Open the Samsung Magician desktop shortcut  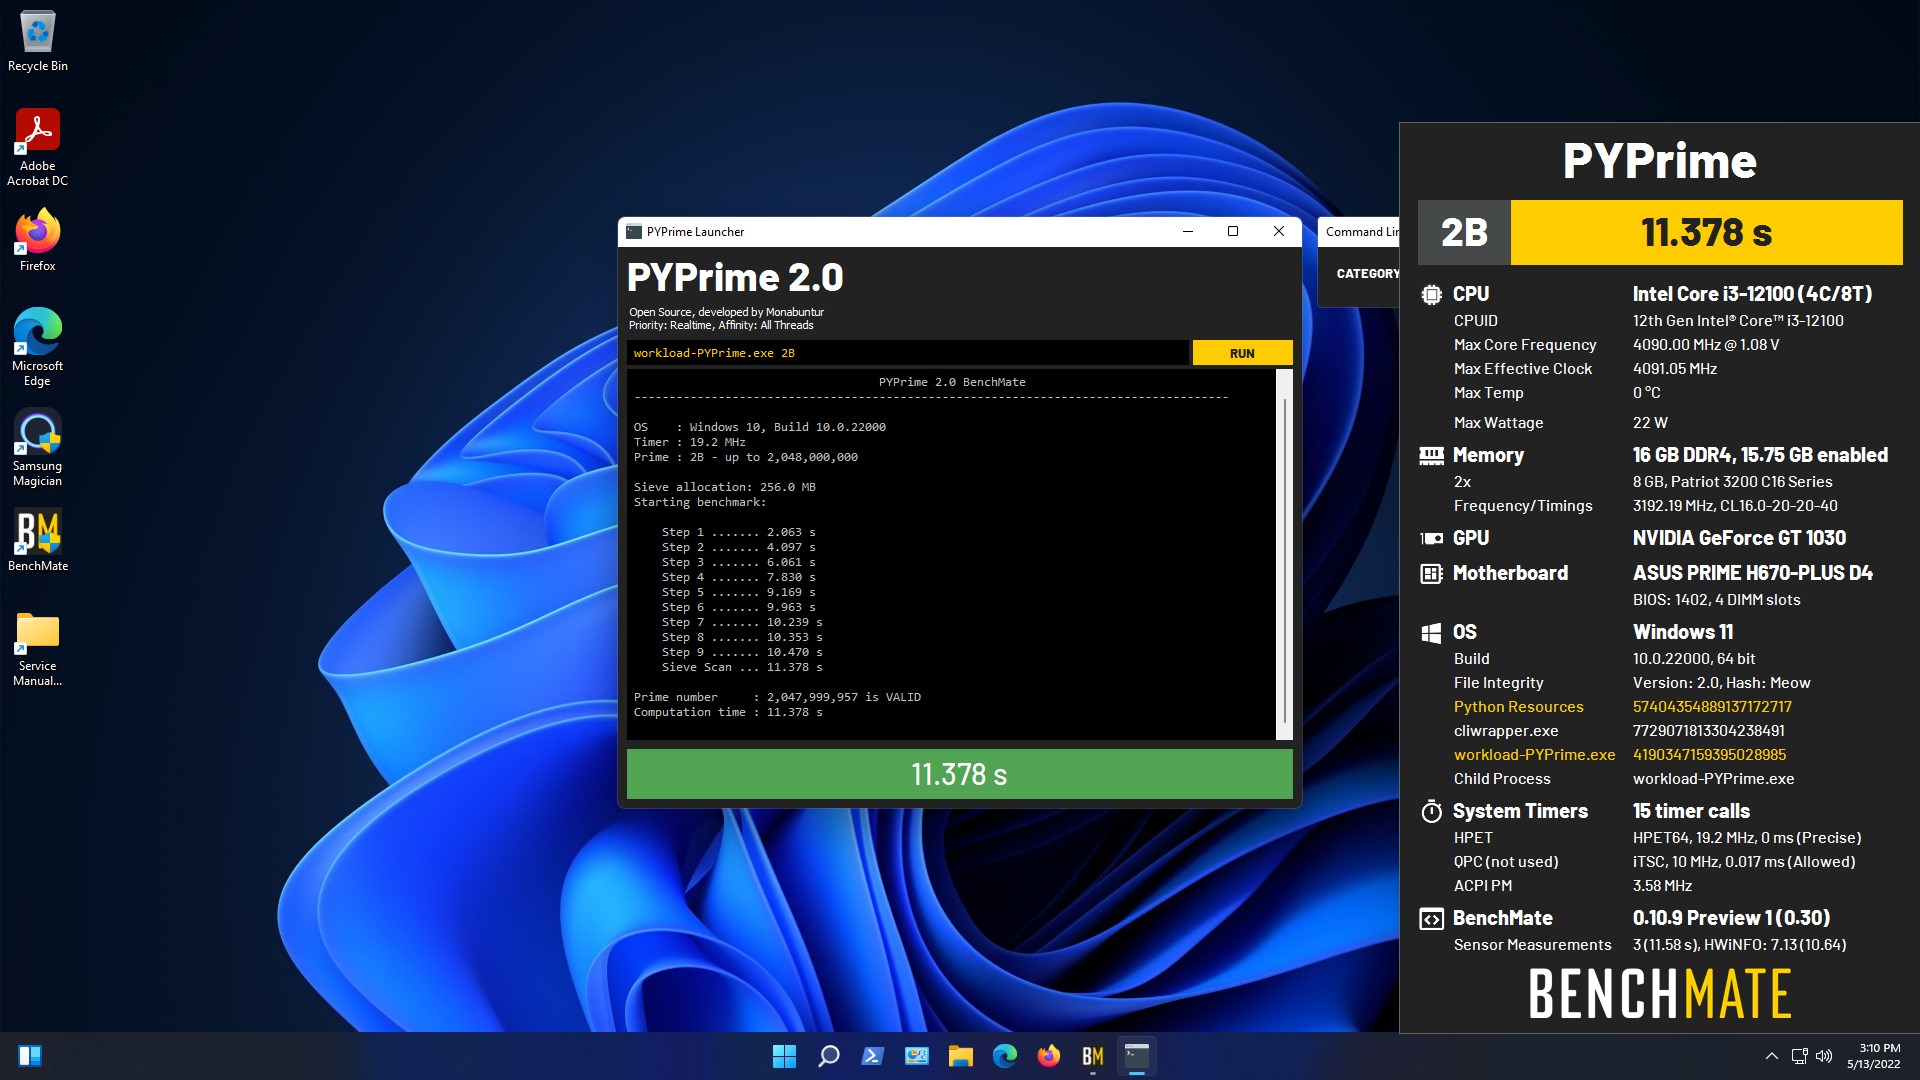38,447
